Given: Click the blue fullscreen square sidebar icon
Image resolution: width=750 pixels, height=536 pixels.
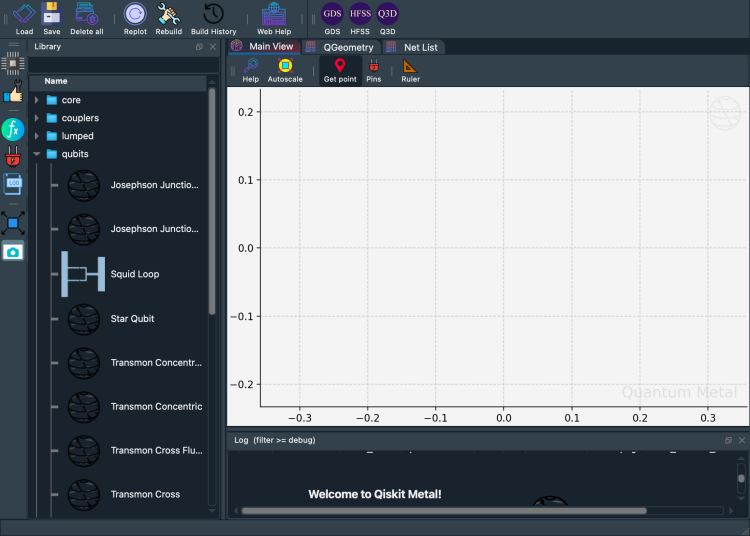Looking at the screenshot, I should pos(13,223).
